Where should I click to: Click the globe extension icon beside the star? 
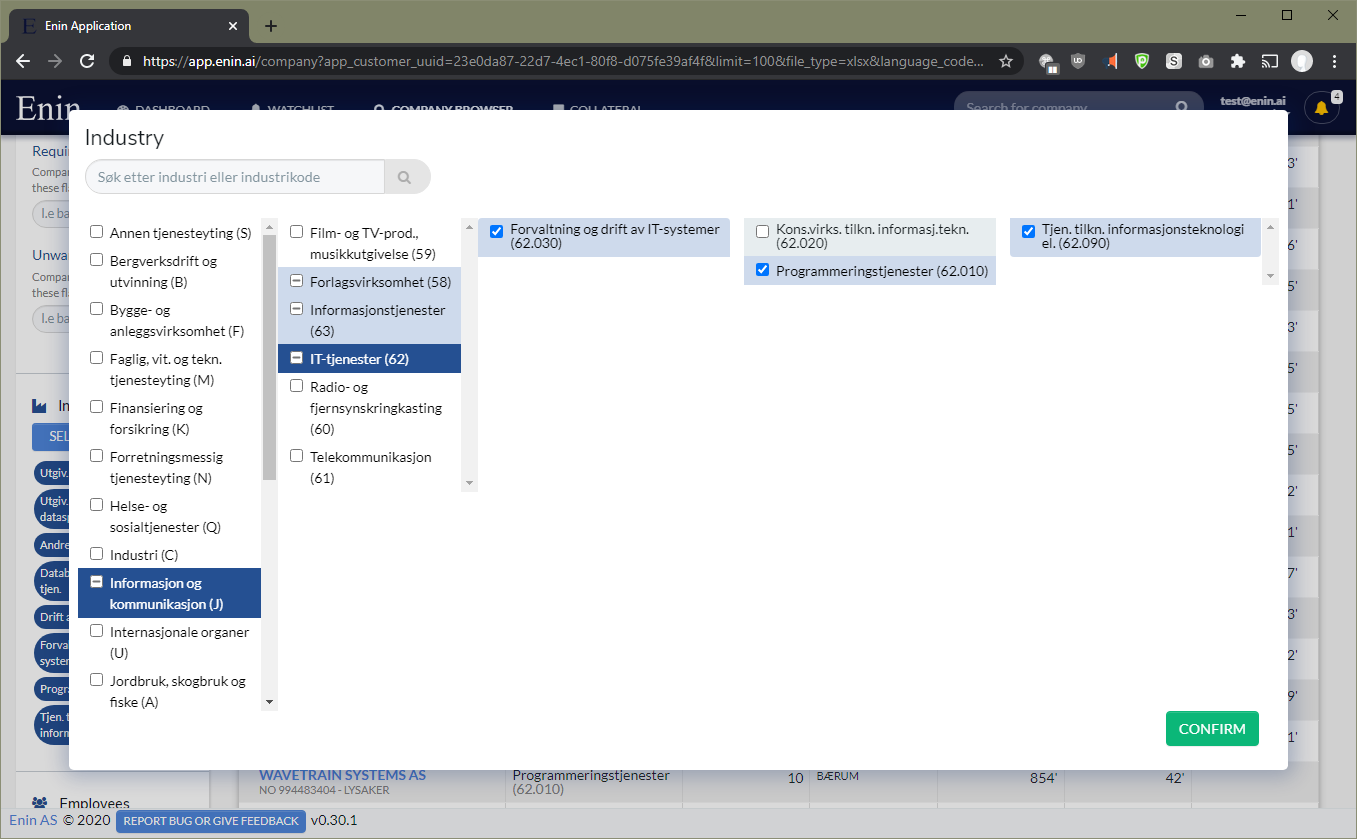click(x=1048, y=62)
